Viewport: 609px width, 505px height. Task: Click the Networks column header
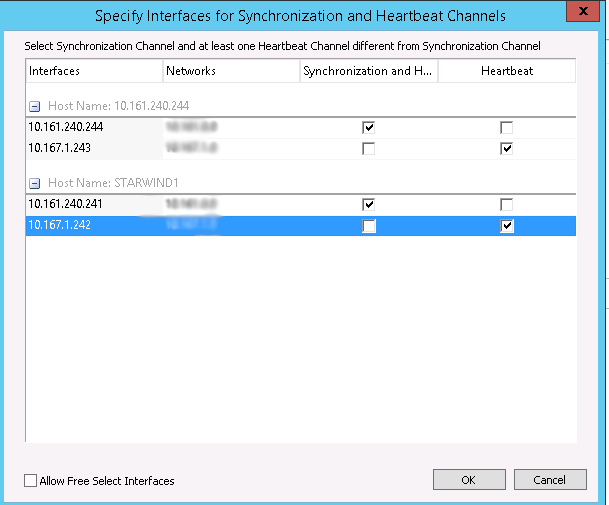click(x=230, y=71)
